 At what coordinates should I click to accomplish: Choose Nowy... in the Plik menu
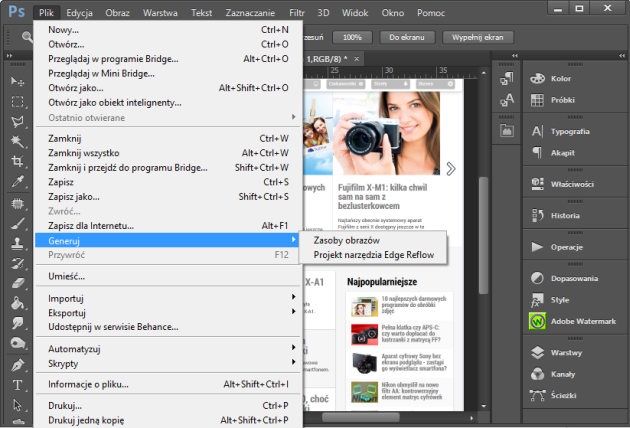tap(168, 30)
